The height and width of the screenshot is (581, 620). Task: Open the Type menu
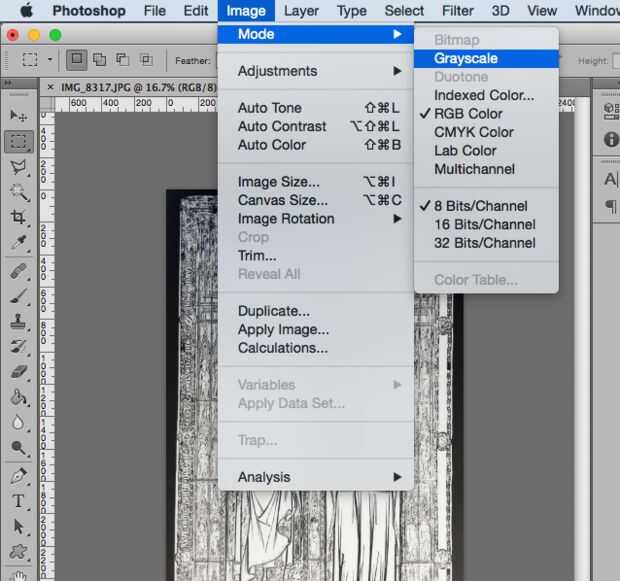coord(352,11)
